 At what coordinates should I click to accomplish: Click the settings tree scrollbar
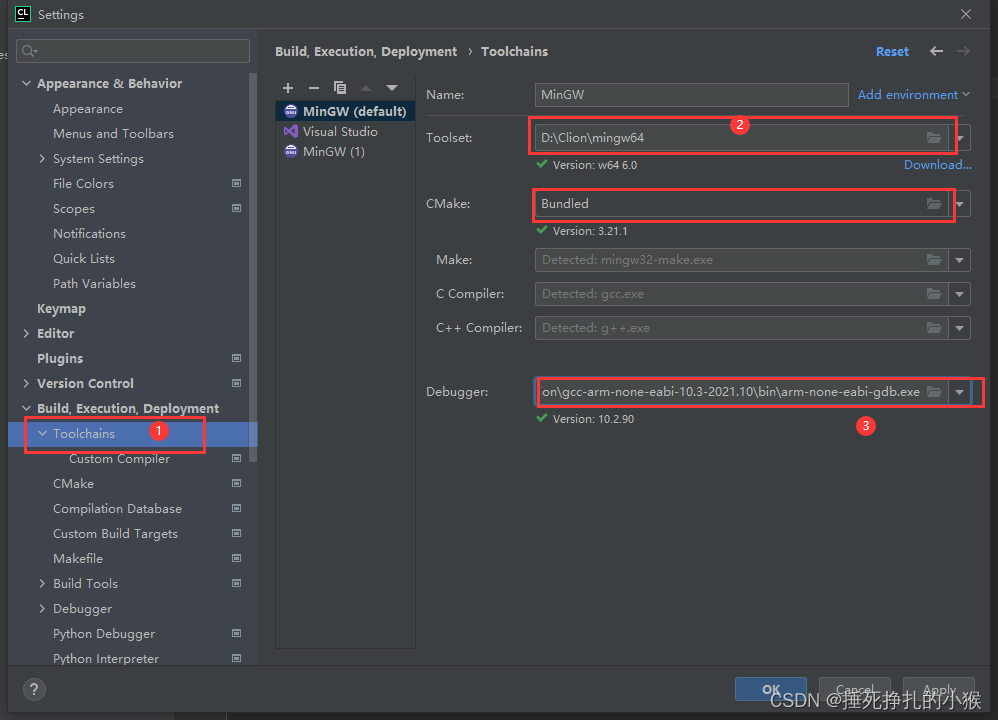pyautogui.click(x=253, y=267)
